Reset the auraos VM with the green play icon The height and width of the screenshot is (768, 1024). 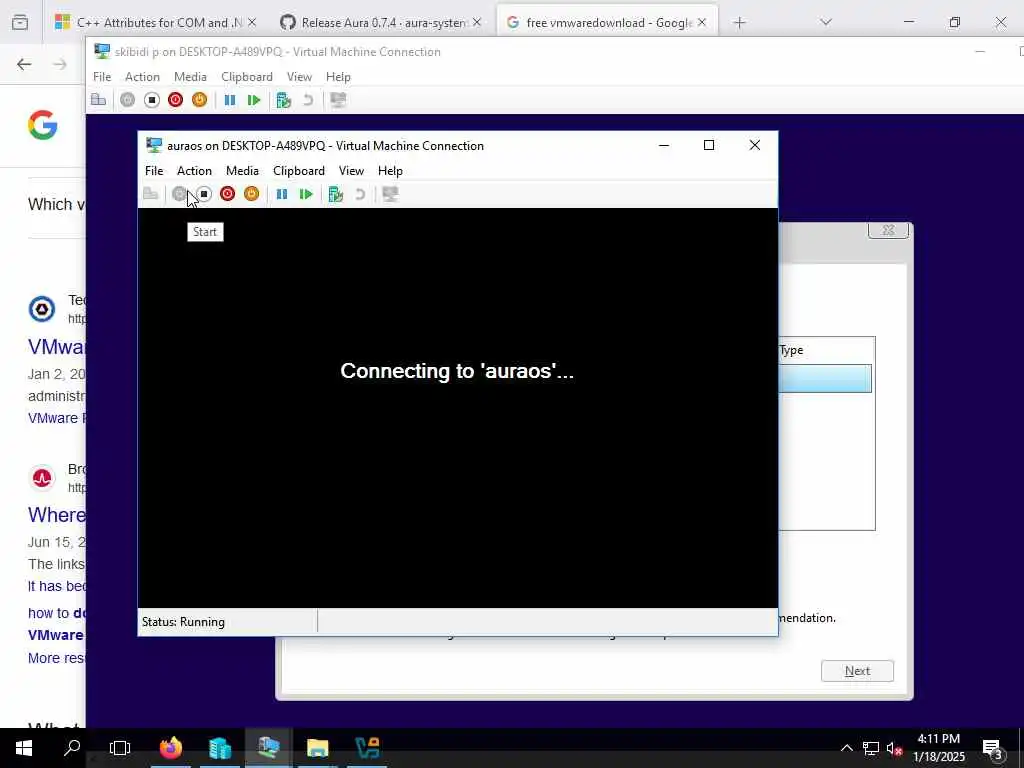point(306,194)
